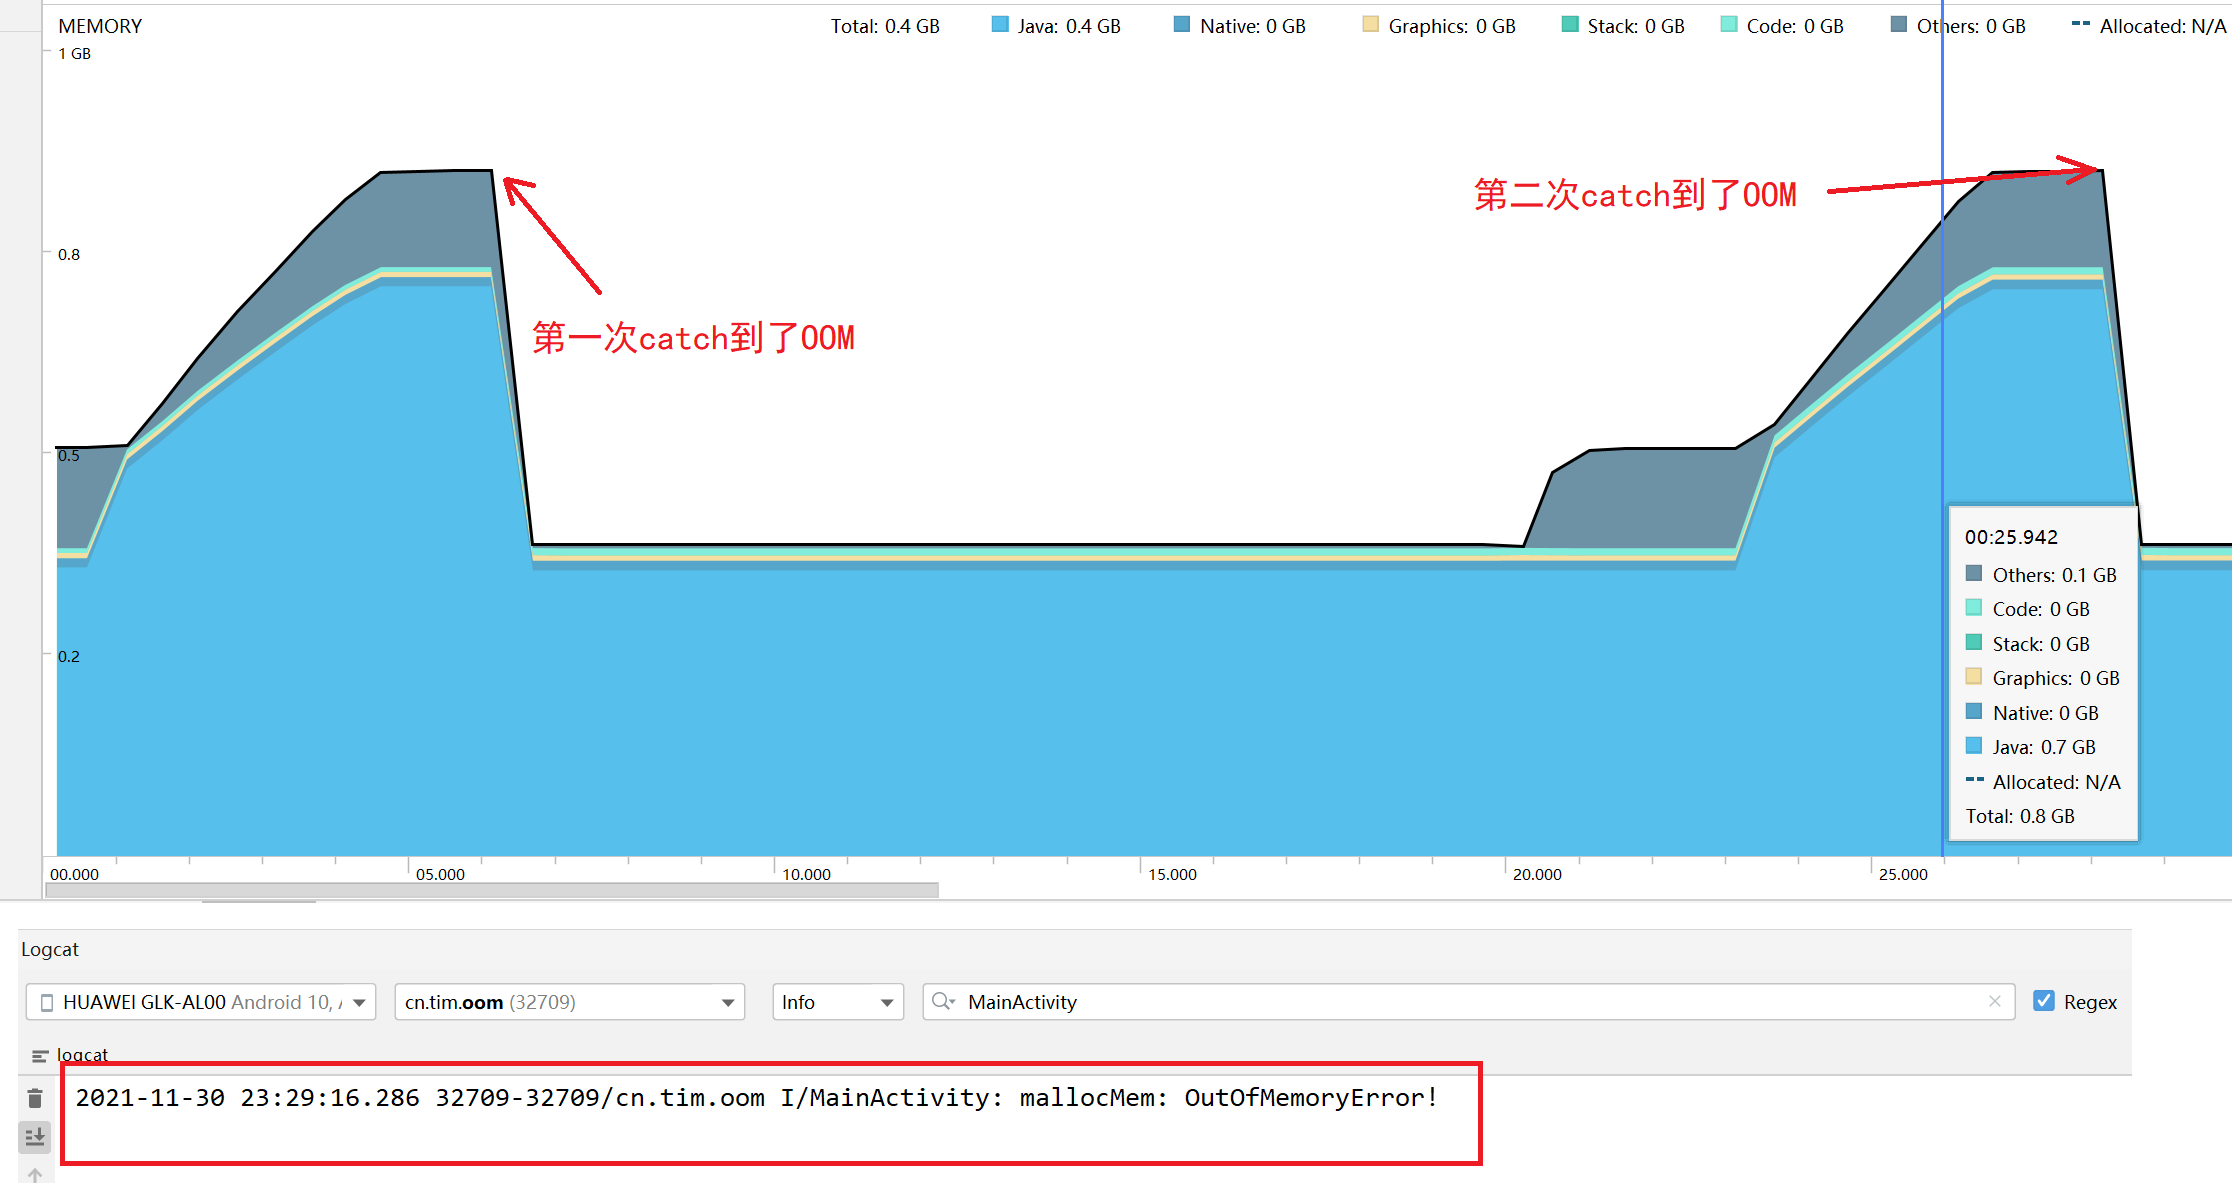Click the magnifier icon in search field
Viewport: 2240px width, 1183px height.
tap(942, 1001)
